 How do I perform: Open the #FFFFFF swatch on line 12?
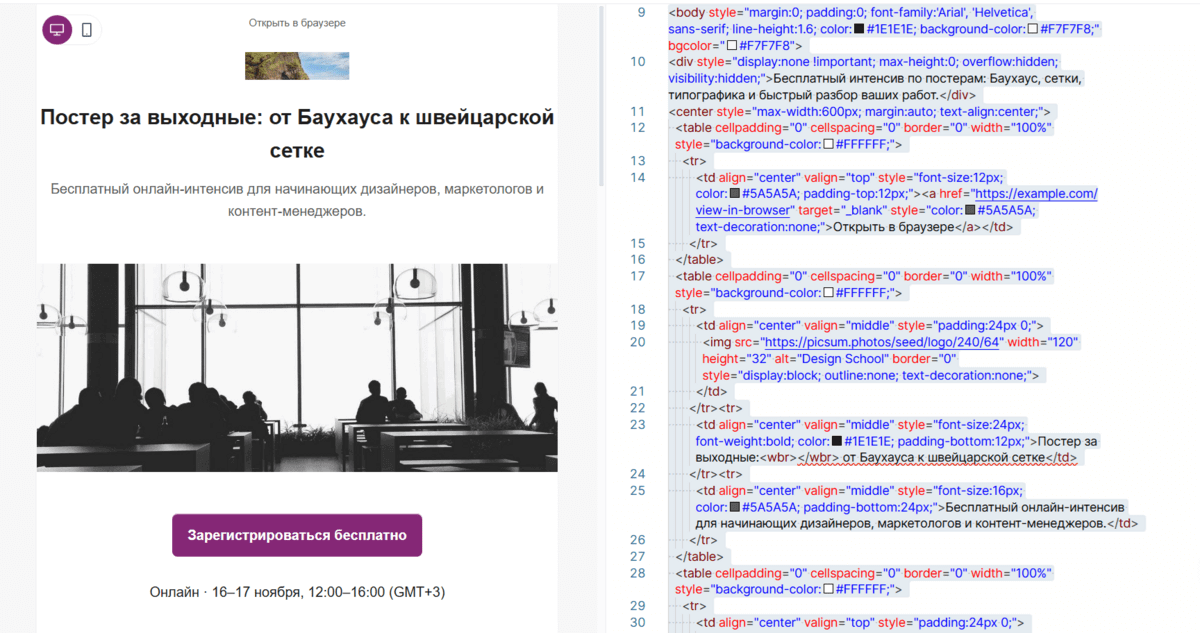coord(829,145)
